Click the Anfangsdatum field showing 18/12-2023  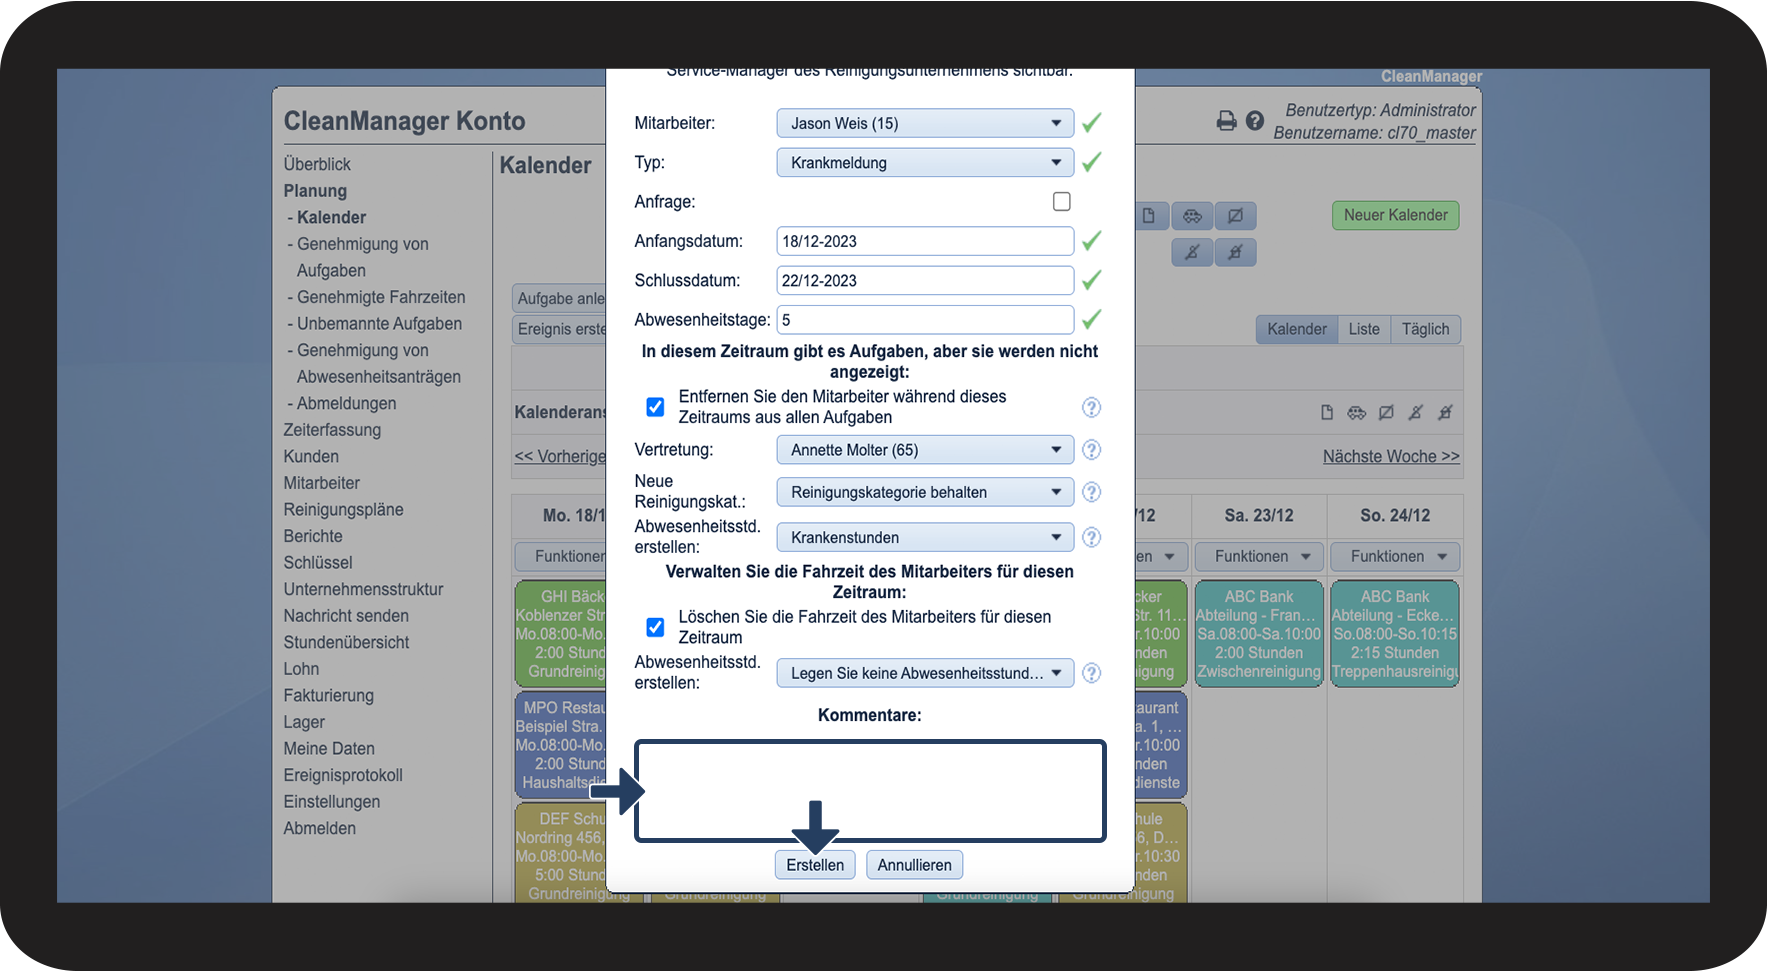925,241
